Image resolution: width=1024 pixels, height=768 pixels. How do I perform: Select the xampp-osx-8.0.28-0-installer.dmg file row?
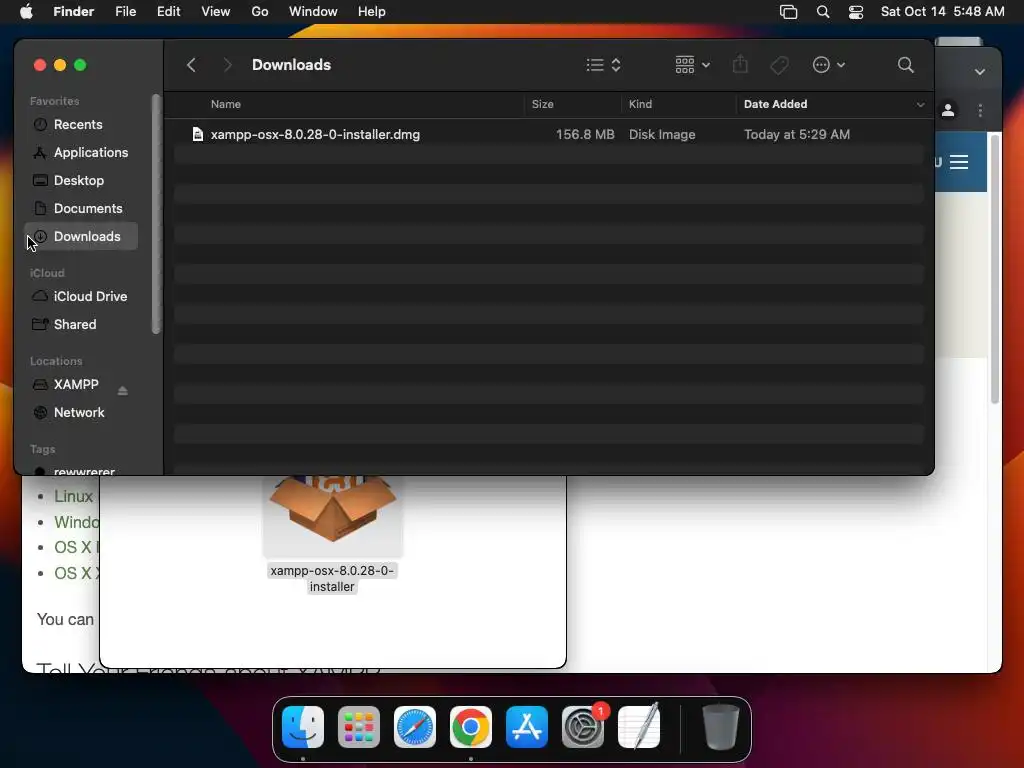coord(549,135)
